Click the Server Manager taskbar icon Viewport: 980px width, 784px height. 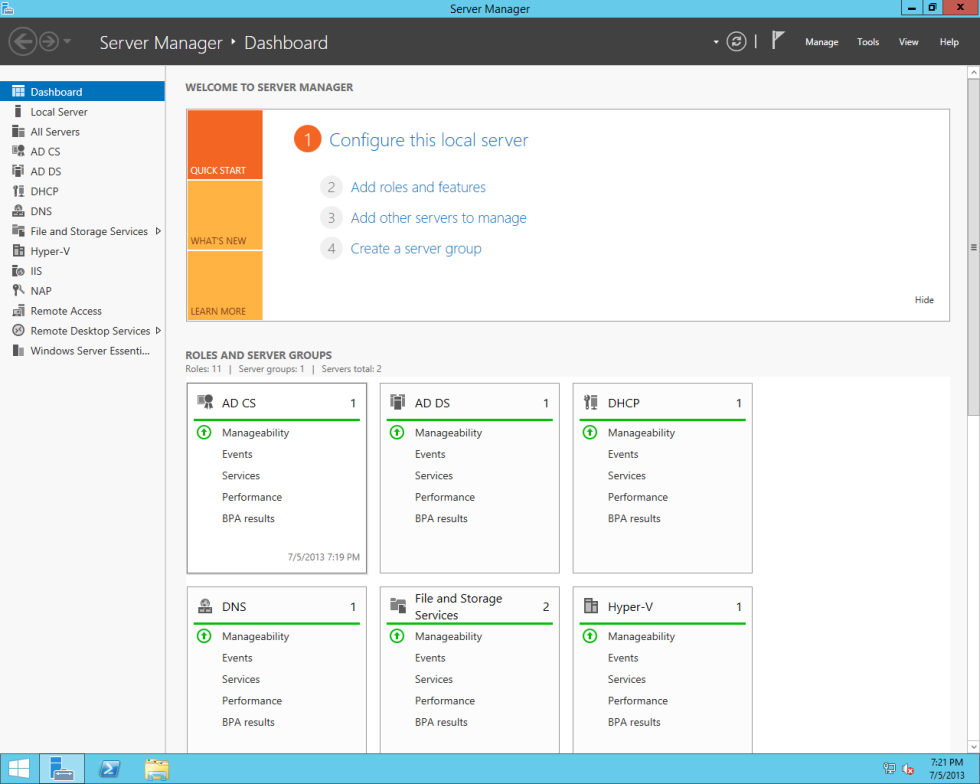[x=62, y=769]
